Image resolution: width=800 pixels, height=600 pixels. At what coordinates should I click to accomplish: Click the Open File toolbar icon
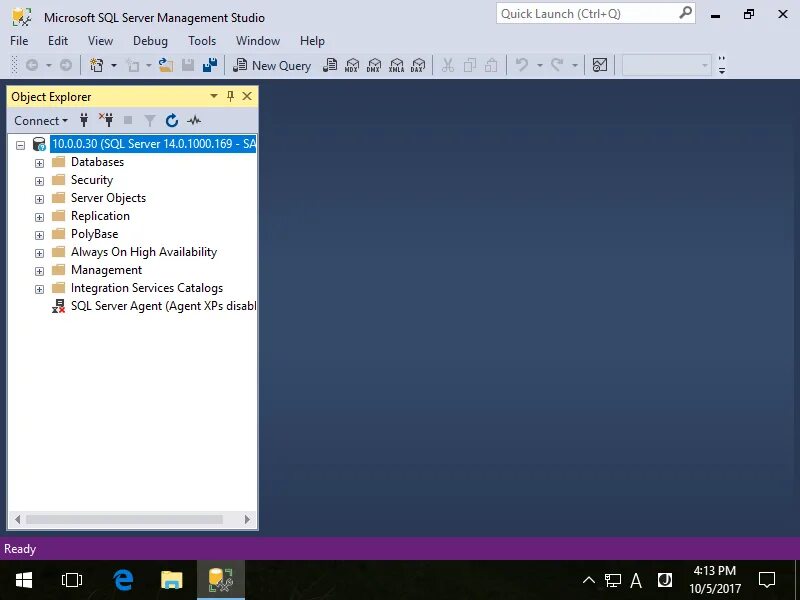pyautogui.click(x=165, y=65)
